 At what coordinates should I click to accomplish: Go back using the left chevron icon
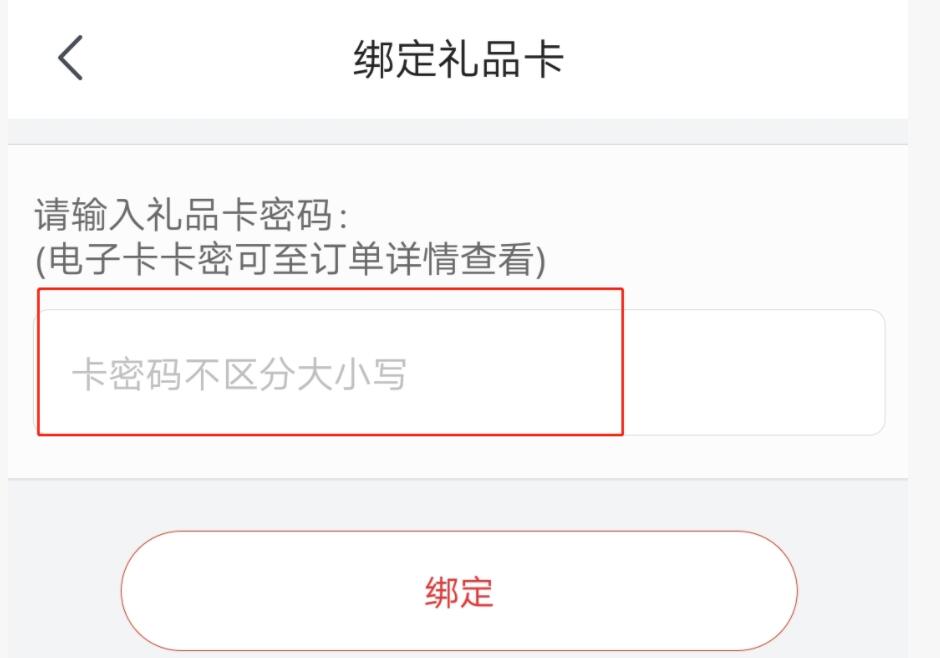(x=70, y=58)
